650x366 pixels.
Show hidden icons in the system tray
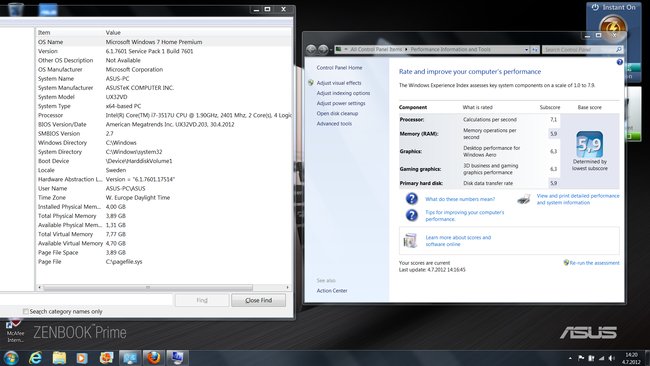(x=570, y=358)
